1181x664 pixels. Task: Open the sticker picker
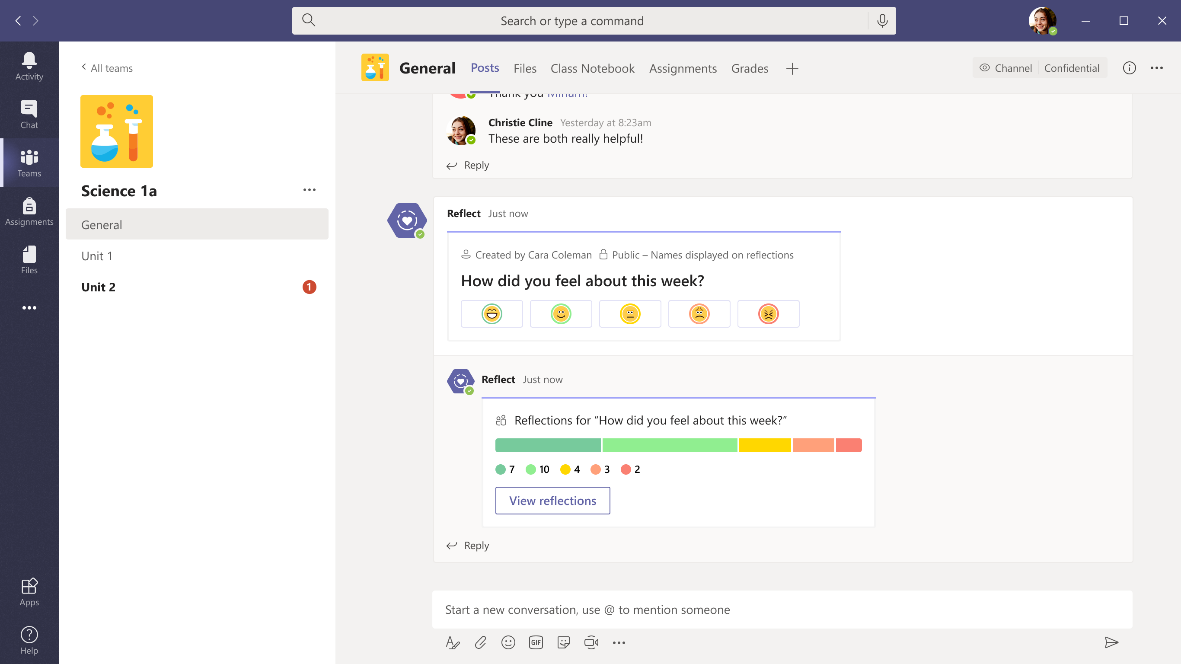pos(564,642)
